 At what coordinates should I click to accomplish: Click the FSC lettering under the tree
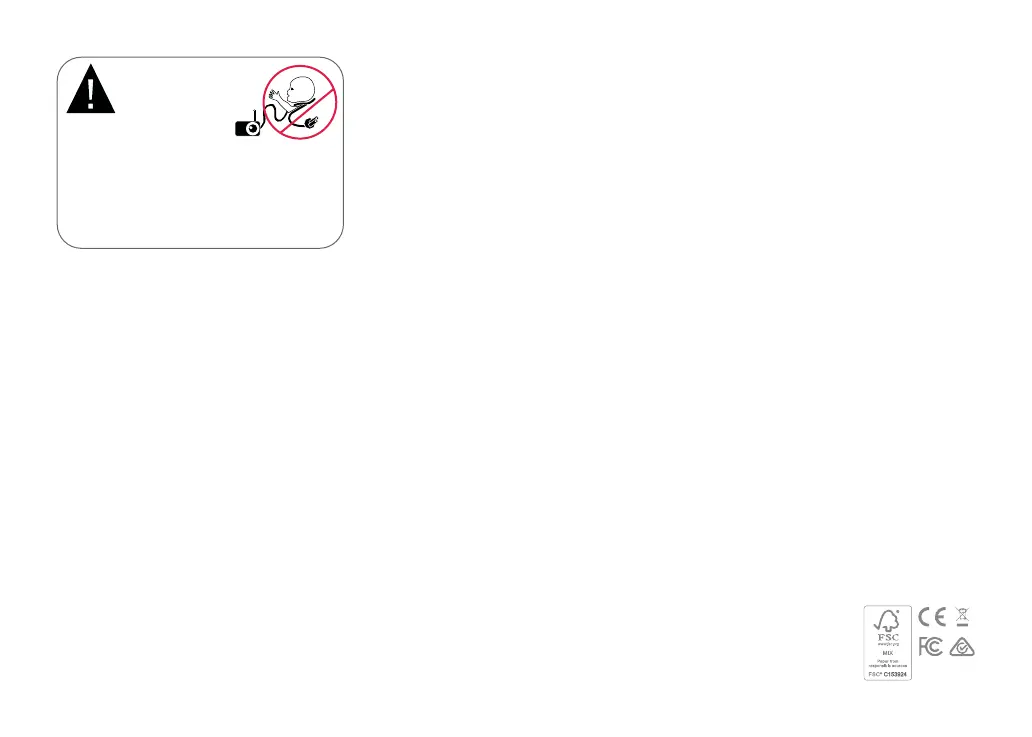click(x=888, y=637)
